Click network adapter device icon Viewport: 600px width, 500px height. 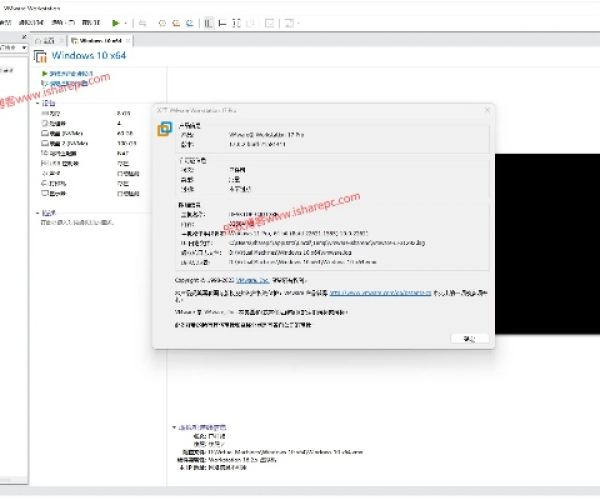pos(45,153)
